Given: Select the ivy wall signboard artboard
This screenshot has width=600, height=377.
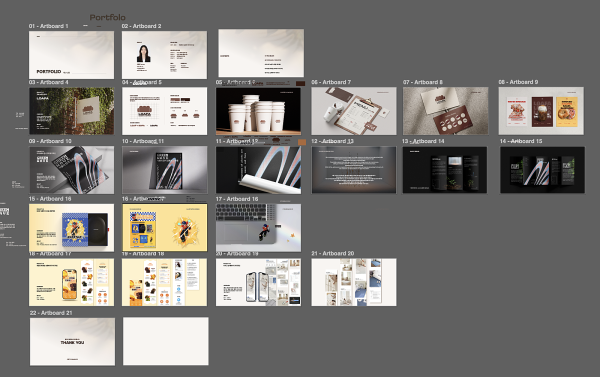Looking at the screenshot, I should click(72, 111).
